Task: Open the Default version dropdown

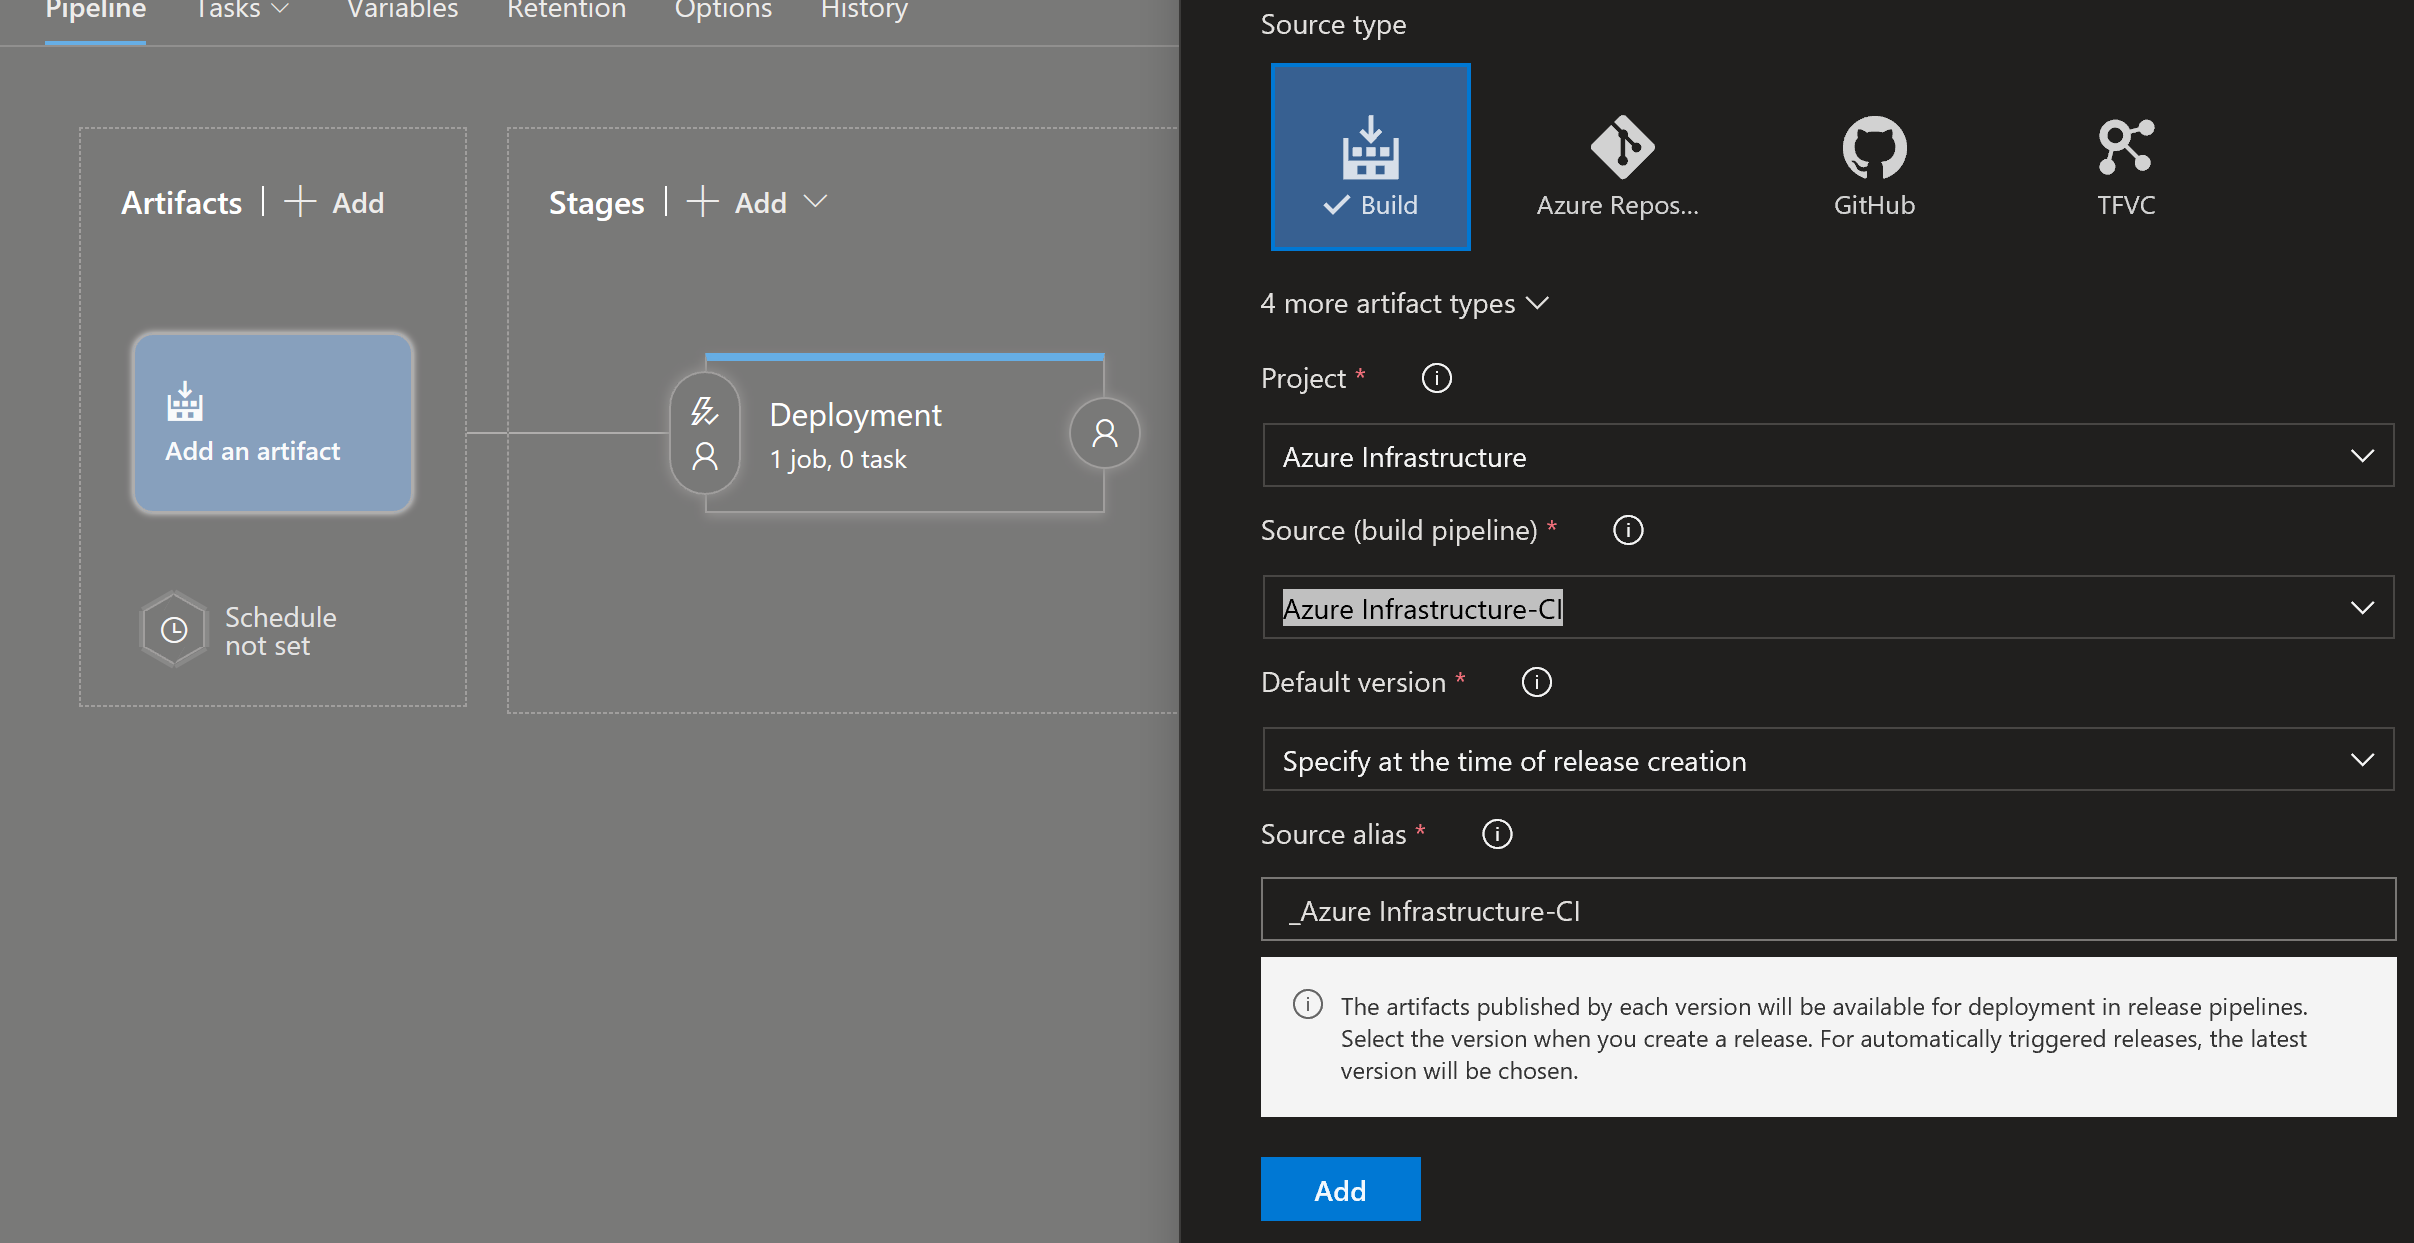Action: point(1828,760)
